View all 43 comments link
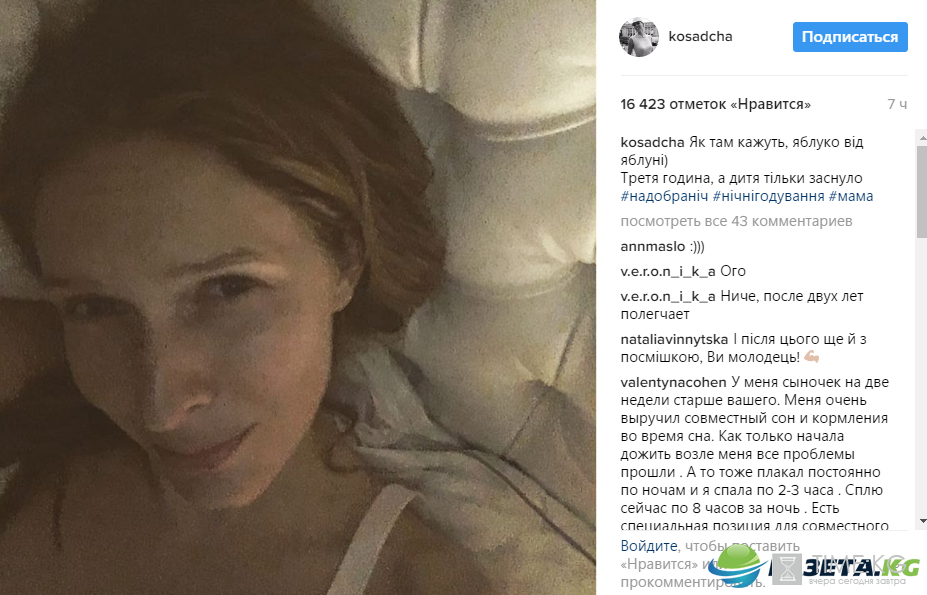927x595 pixels. tap(736, 221)
